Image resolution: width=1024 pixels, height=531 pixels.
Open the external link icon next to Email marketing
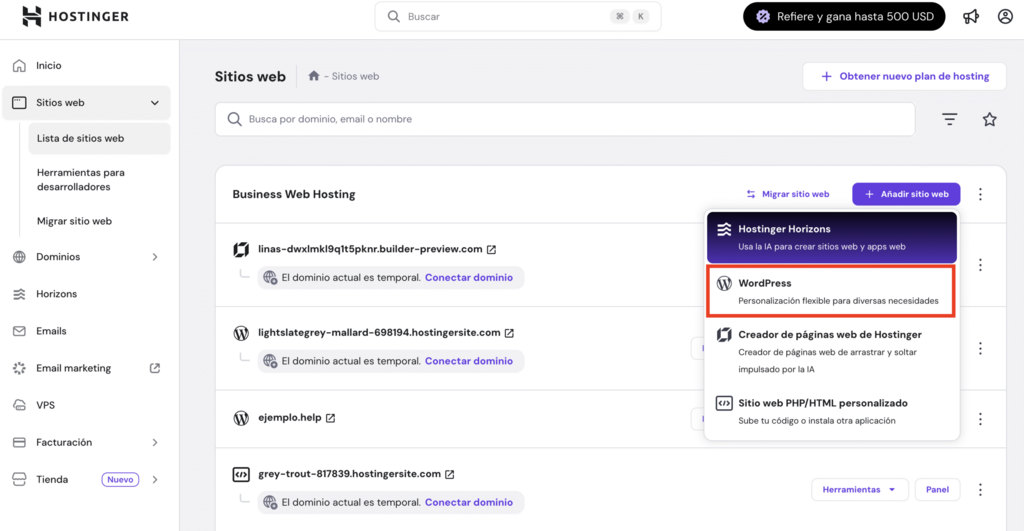tap(155, 368)
